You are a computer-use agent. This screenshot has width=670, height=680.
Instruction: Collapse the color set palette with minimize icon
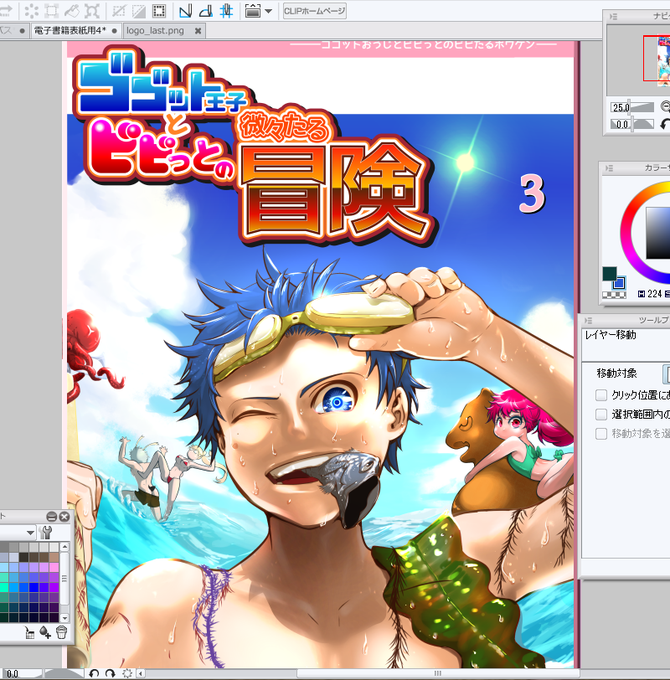pyautogui.click(x=52, y=517)
